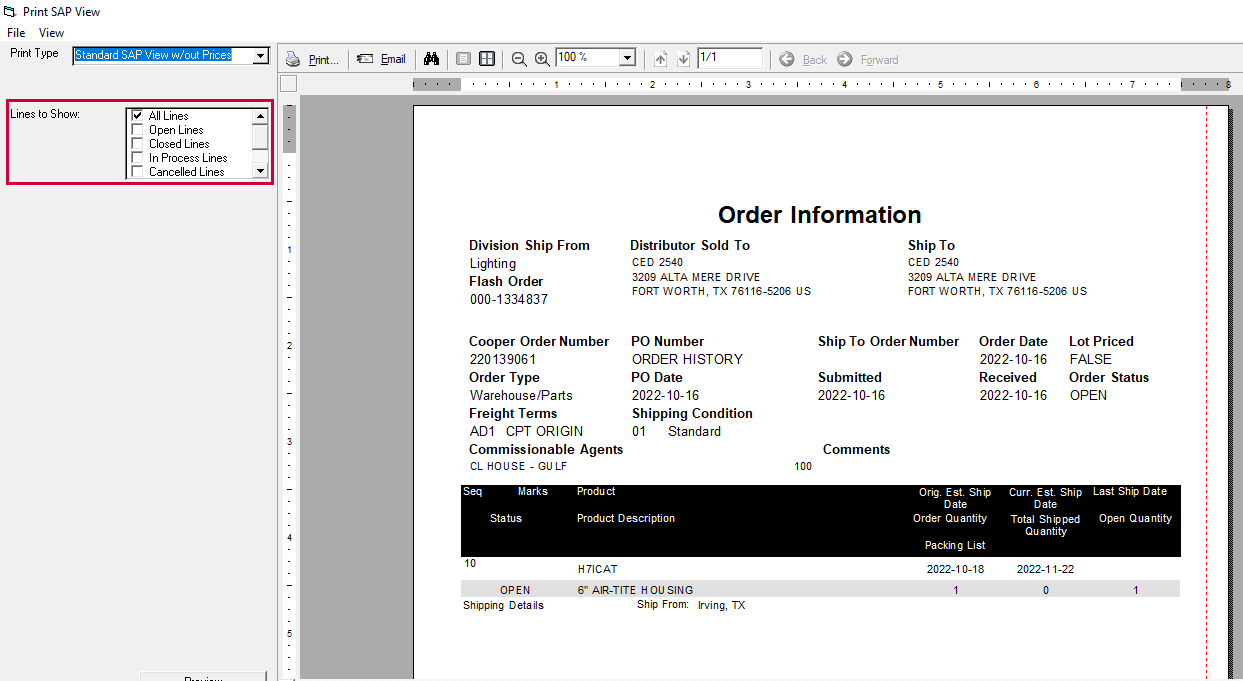Toggle the All Lines checkbox
The width and height of the screenshot is (1243, 681).
(x=138, y=116)
